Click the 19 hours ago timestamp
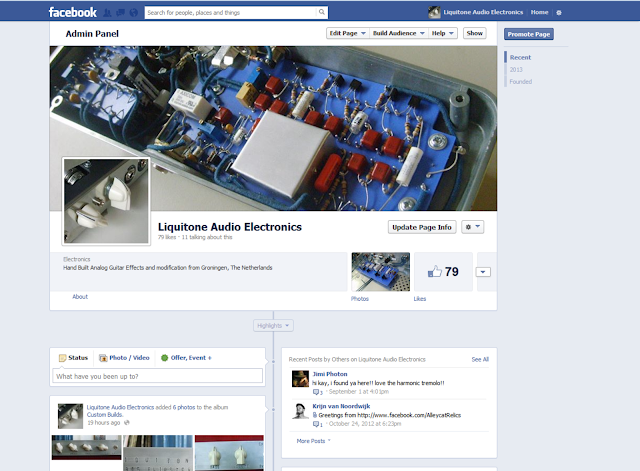This screenshot has width=640, height=471. 104,423
